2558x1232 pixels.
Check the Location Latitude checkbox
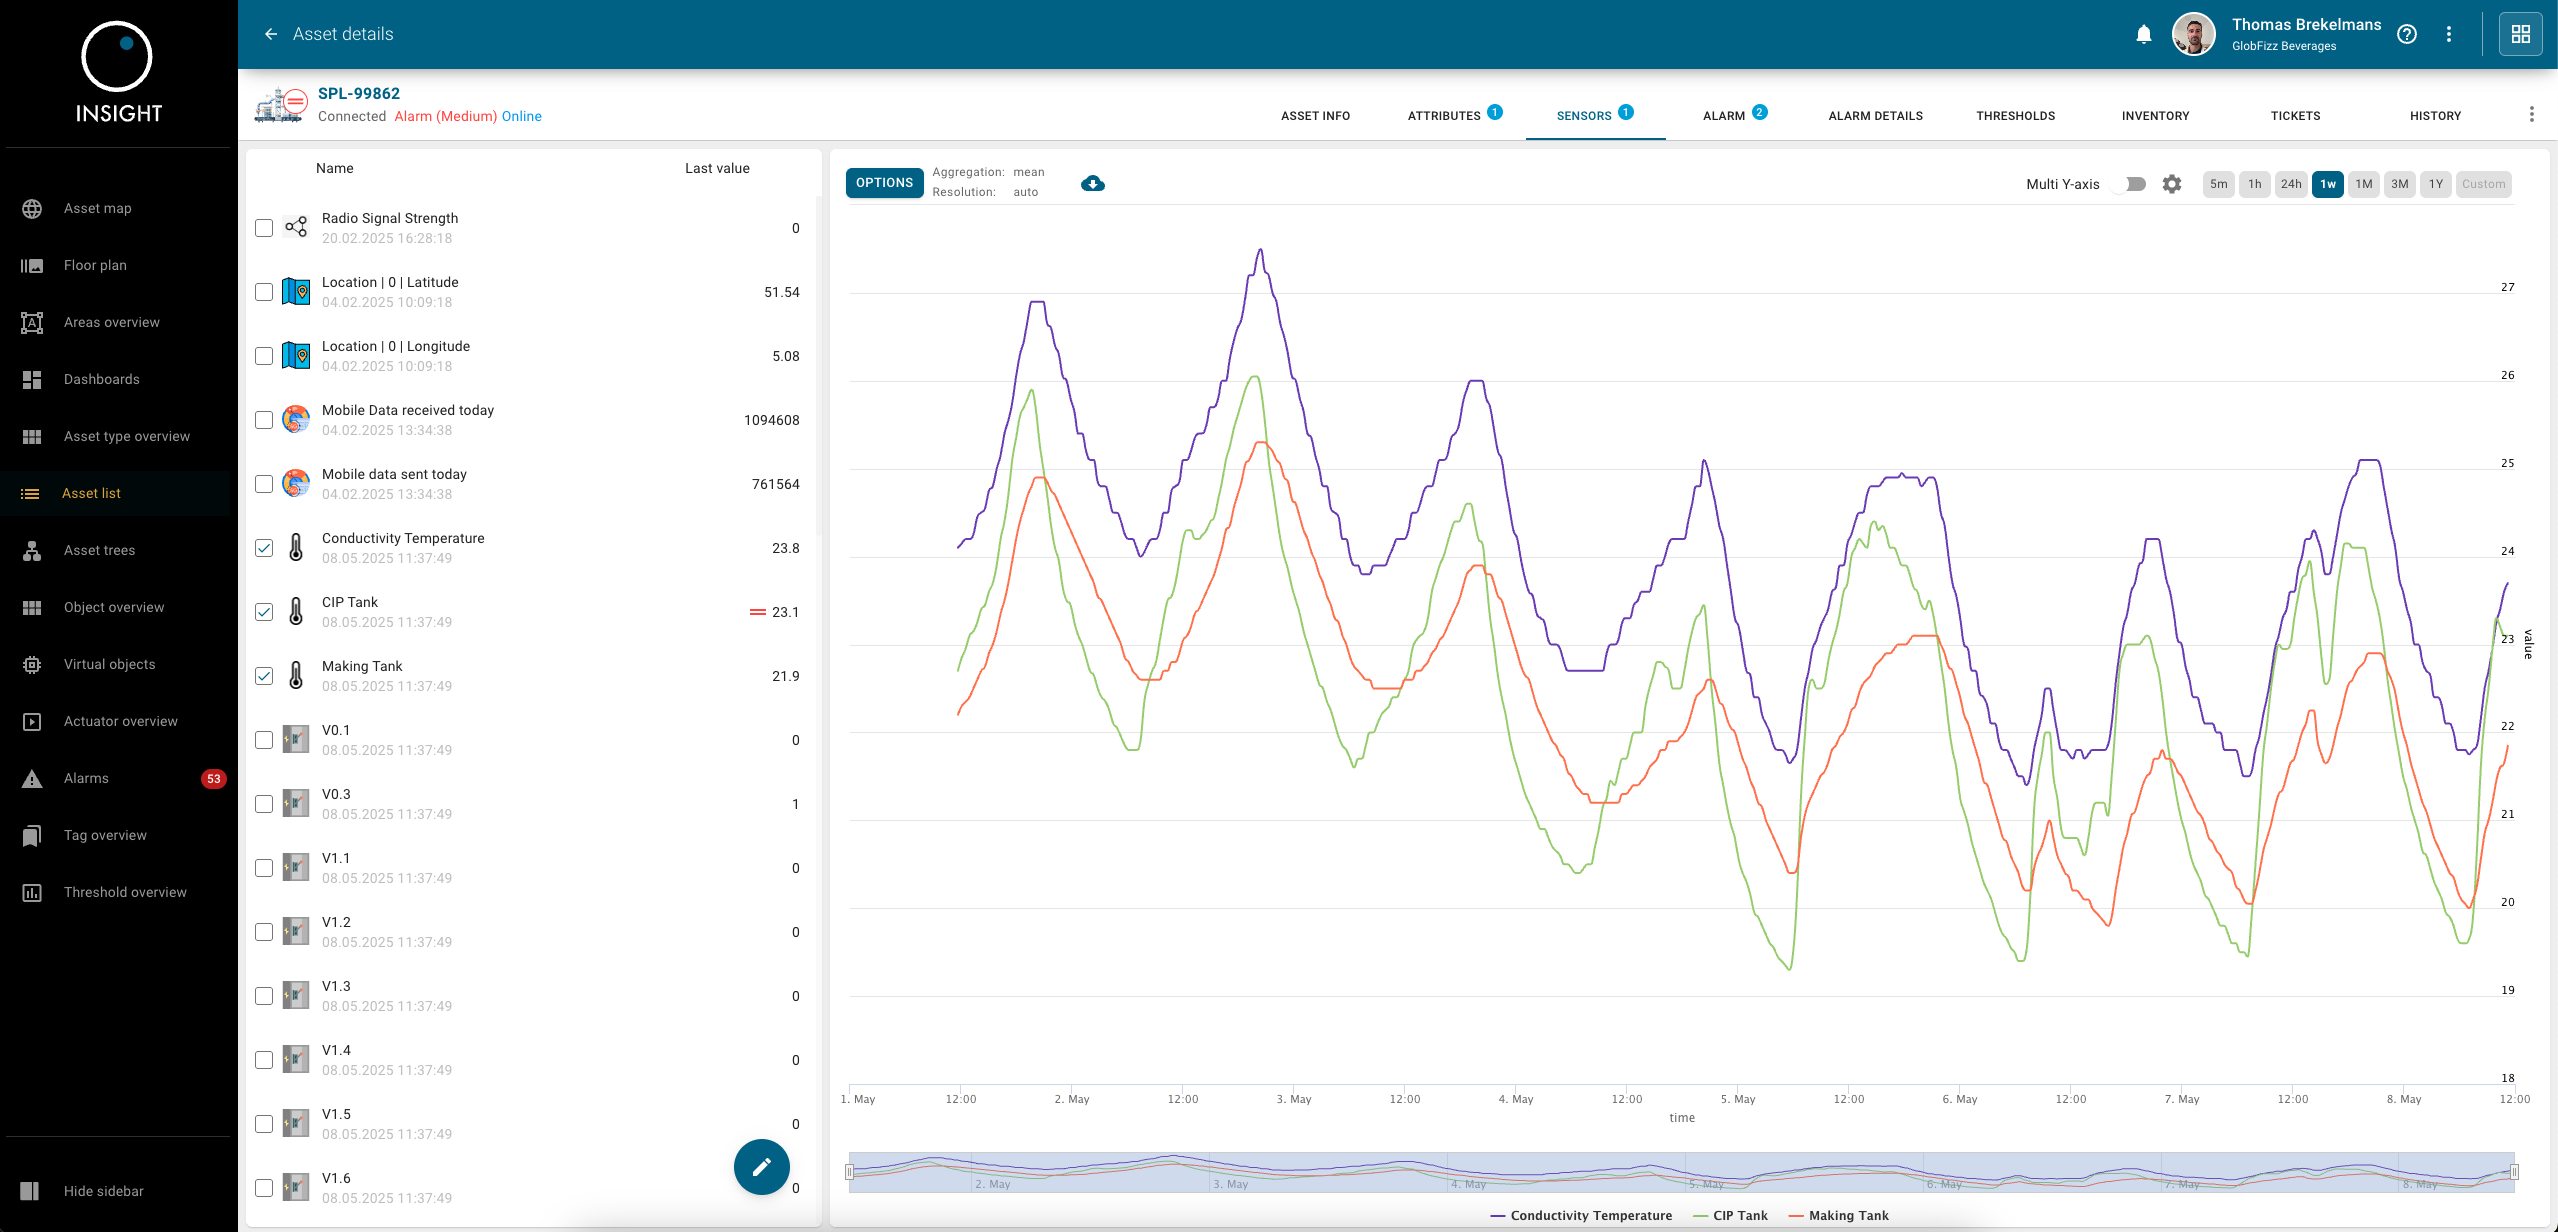point(264,292)
